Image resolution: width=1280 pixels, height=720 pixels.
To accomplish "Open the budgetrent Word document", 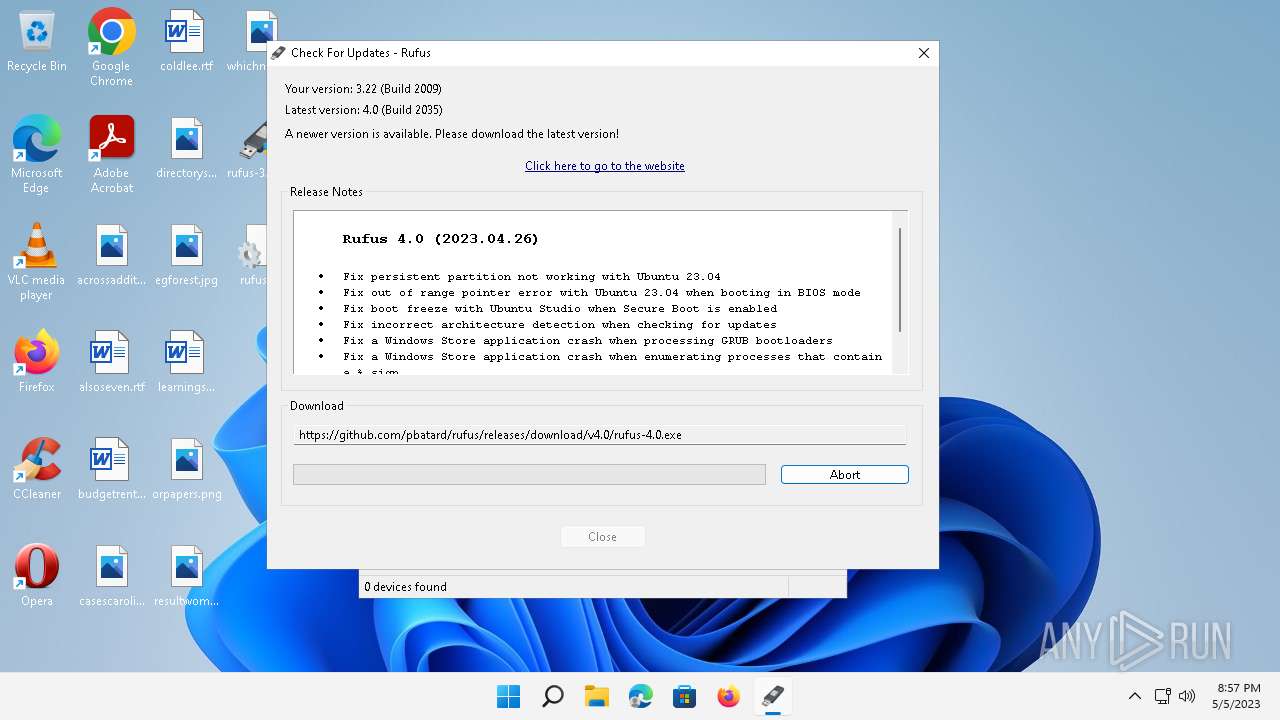I will pos(111,468).
